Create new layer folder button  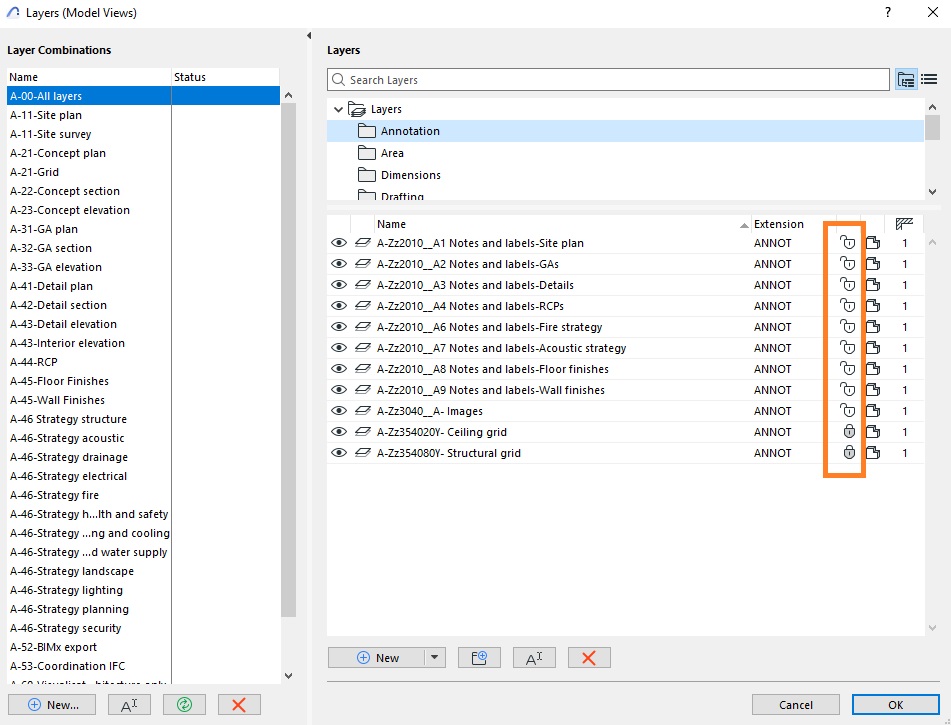click(479, 658)
